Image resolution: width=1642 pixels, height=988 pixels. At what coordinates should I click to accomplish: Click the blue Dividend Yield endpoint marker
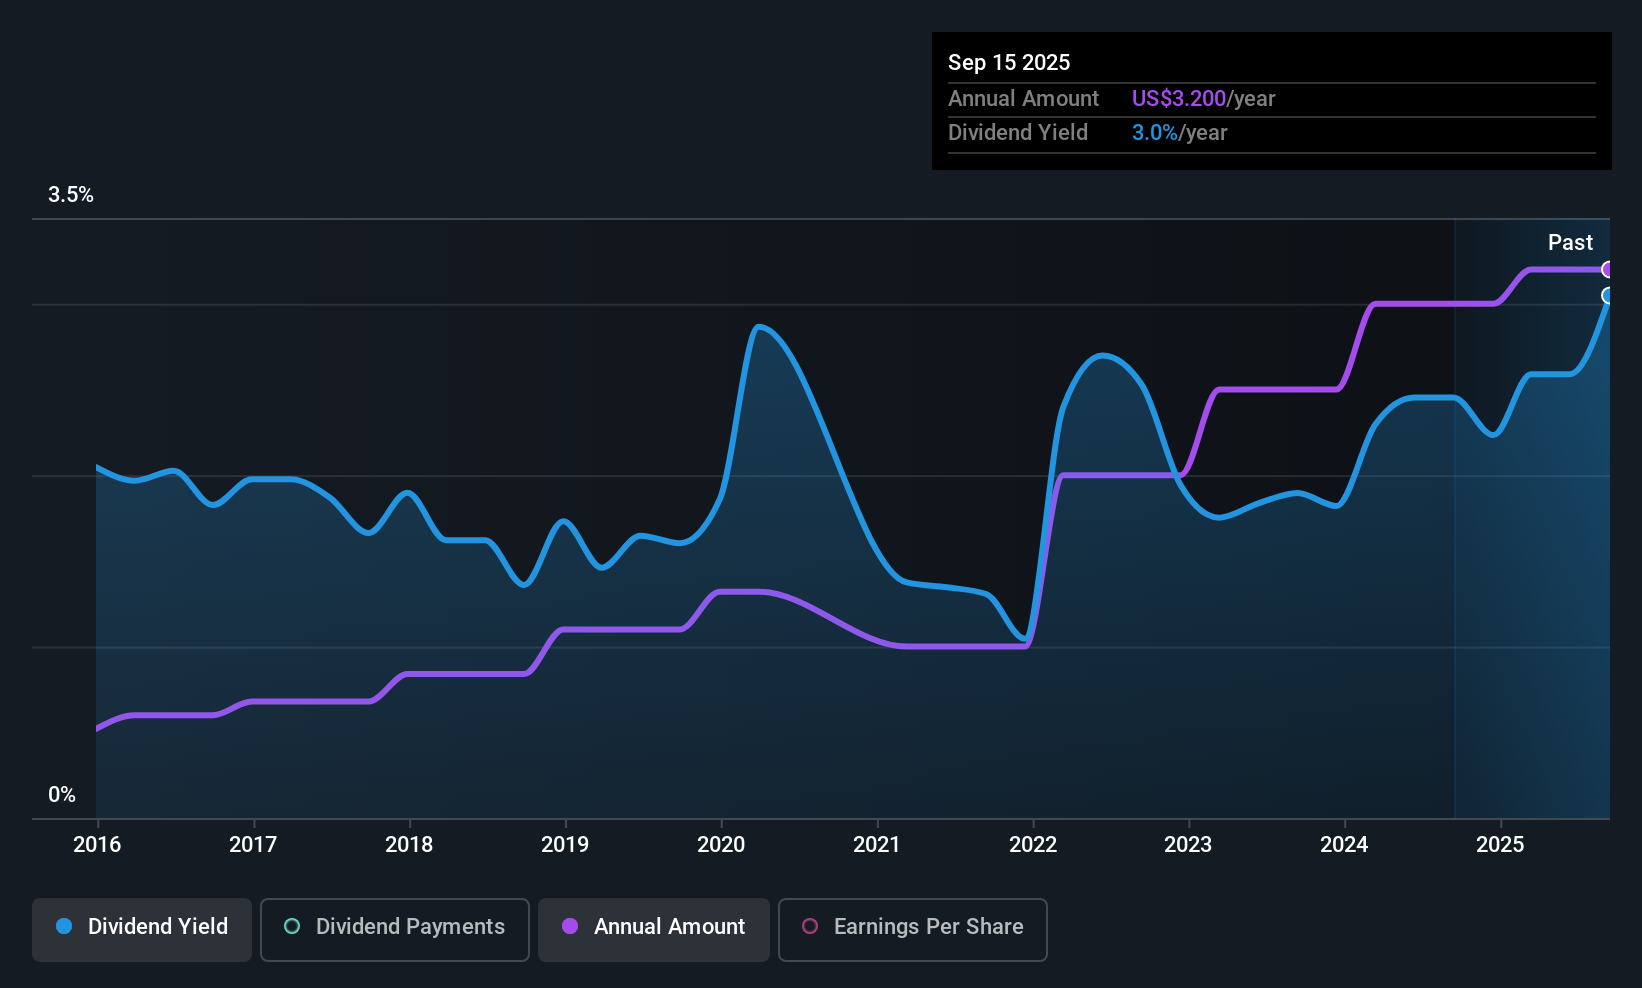(x=1607, y=295)
